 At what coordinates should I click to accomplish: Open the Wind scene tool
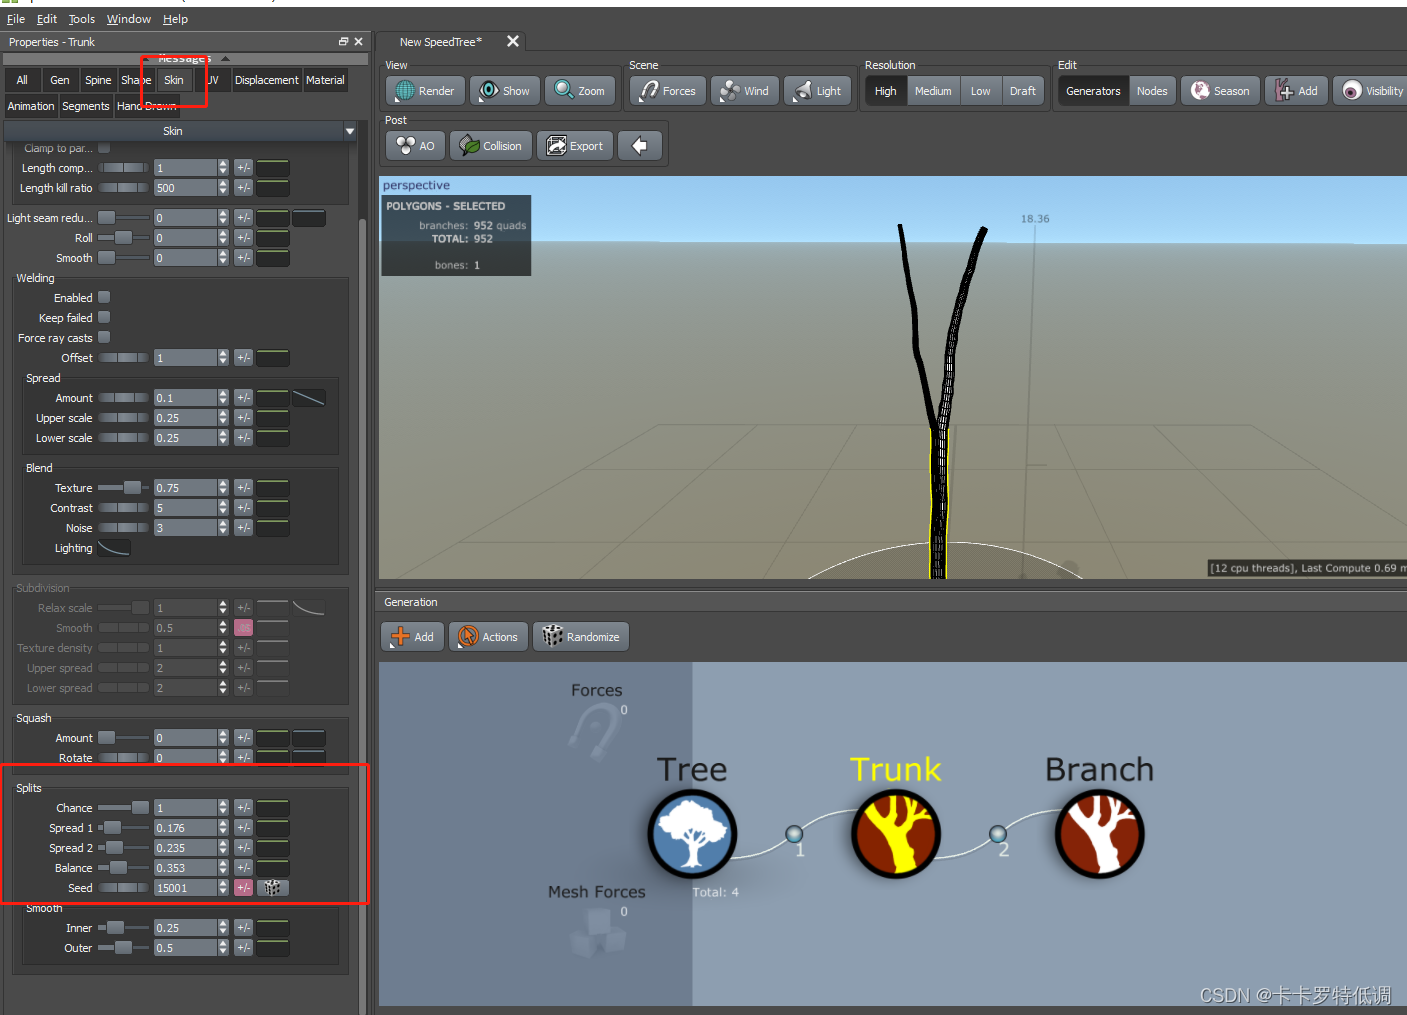click(x=745, y=91)
